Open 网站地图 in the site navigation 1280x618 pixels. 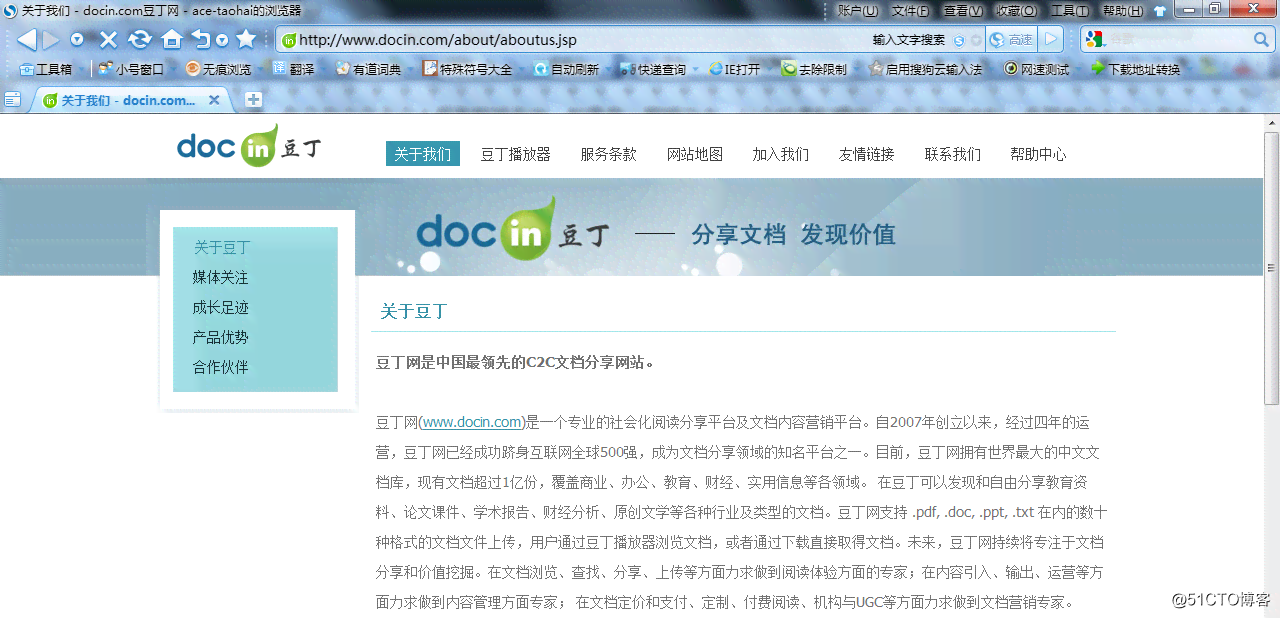(x=695, y=154)
